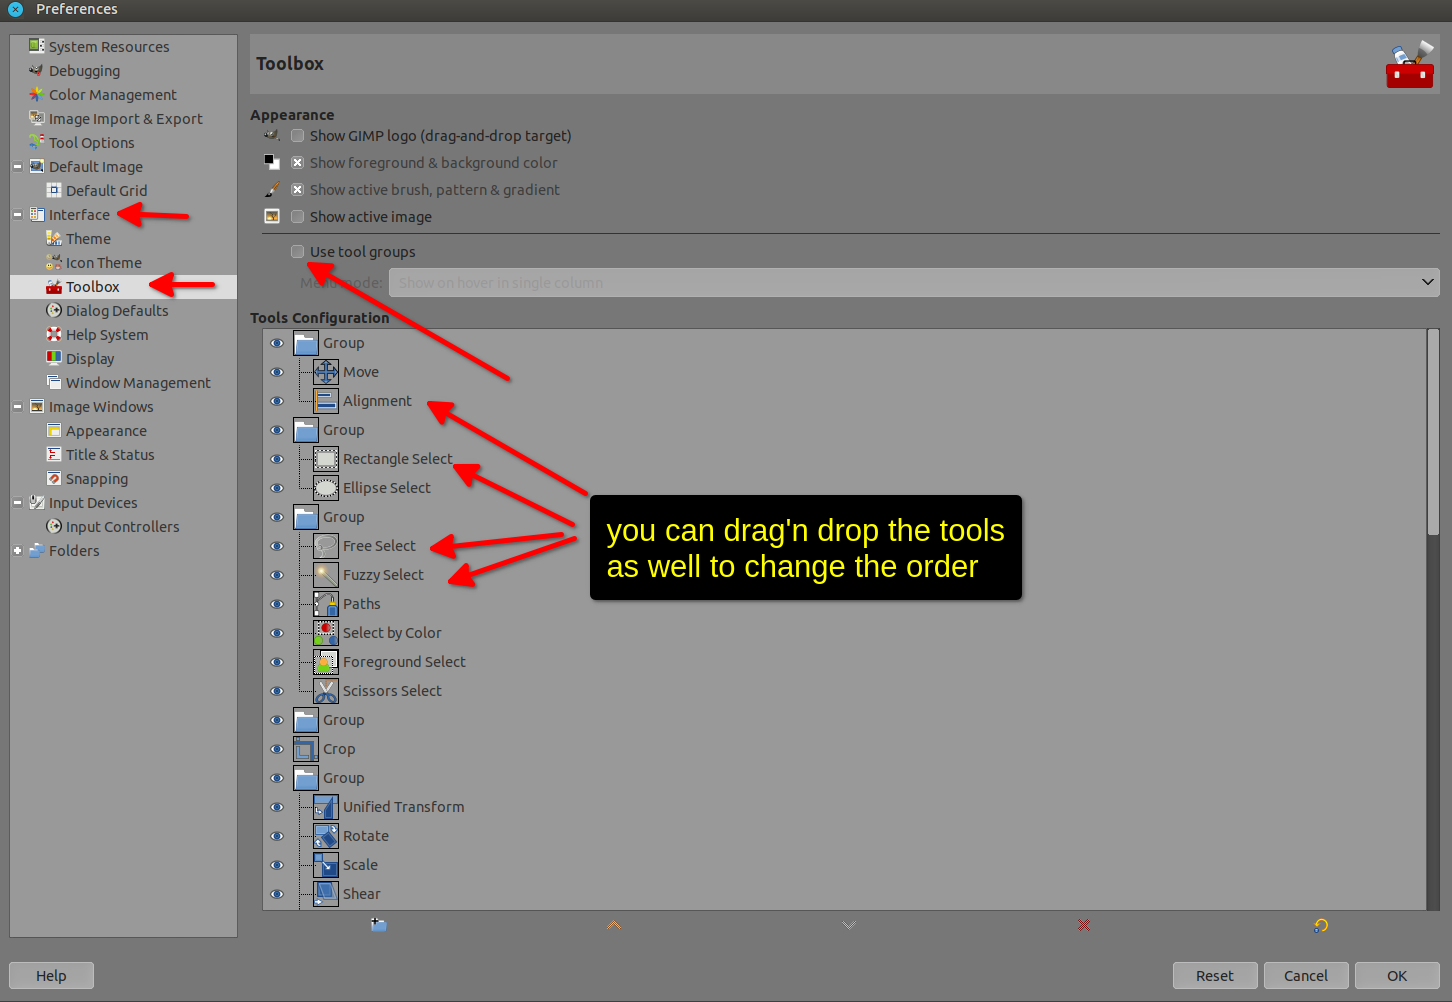1452x1002 pixels.
Task: Click the Color Management icon in sidebar
Action: tap(37, 94)
